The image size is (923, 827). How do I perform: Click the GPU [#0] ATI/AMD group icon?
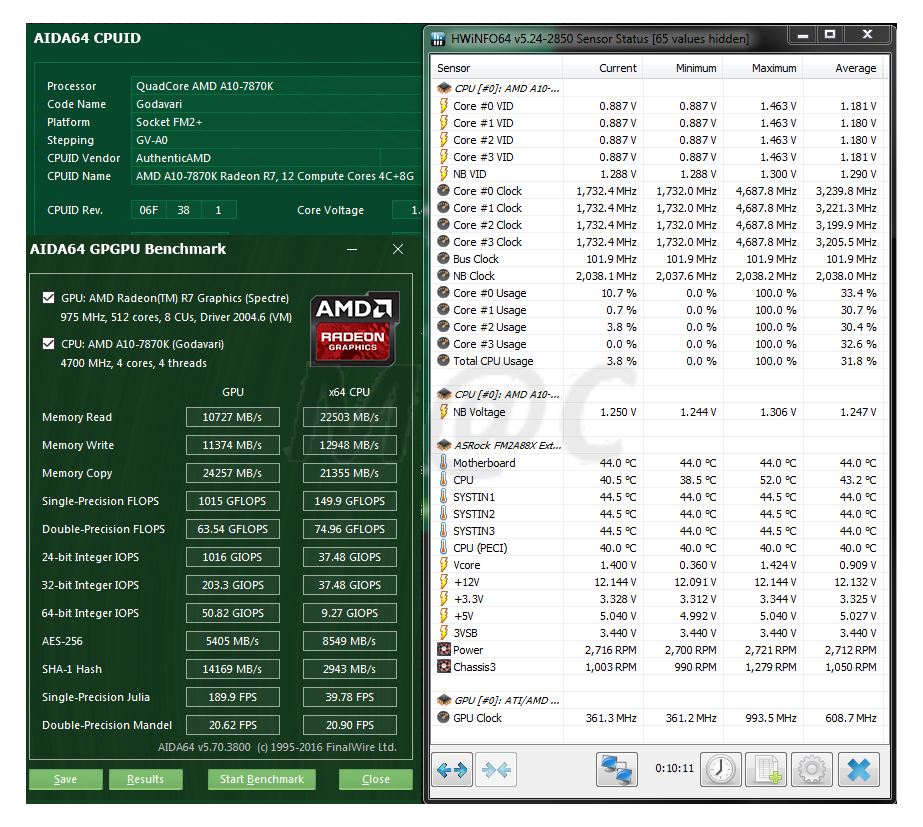pyautogui.click(x=444, y=700)
